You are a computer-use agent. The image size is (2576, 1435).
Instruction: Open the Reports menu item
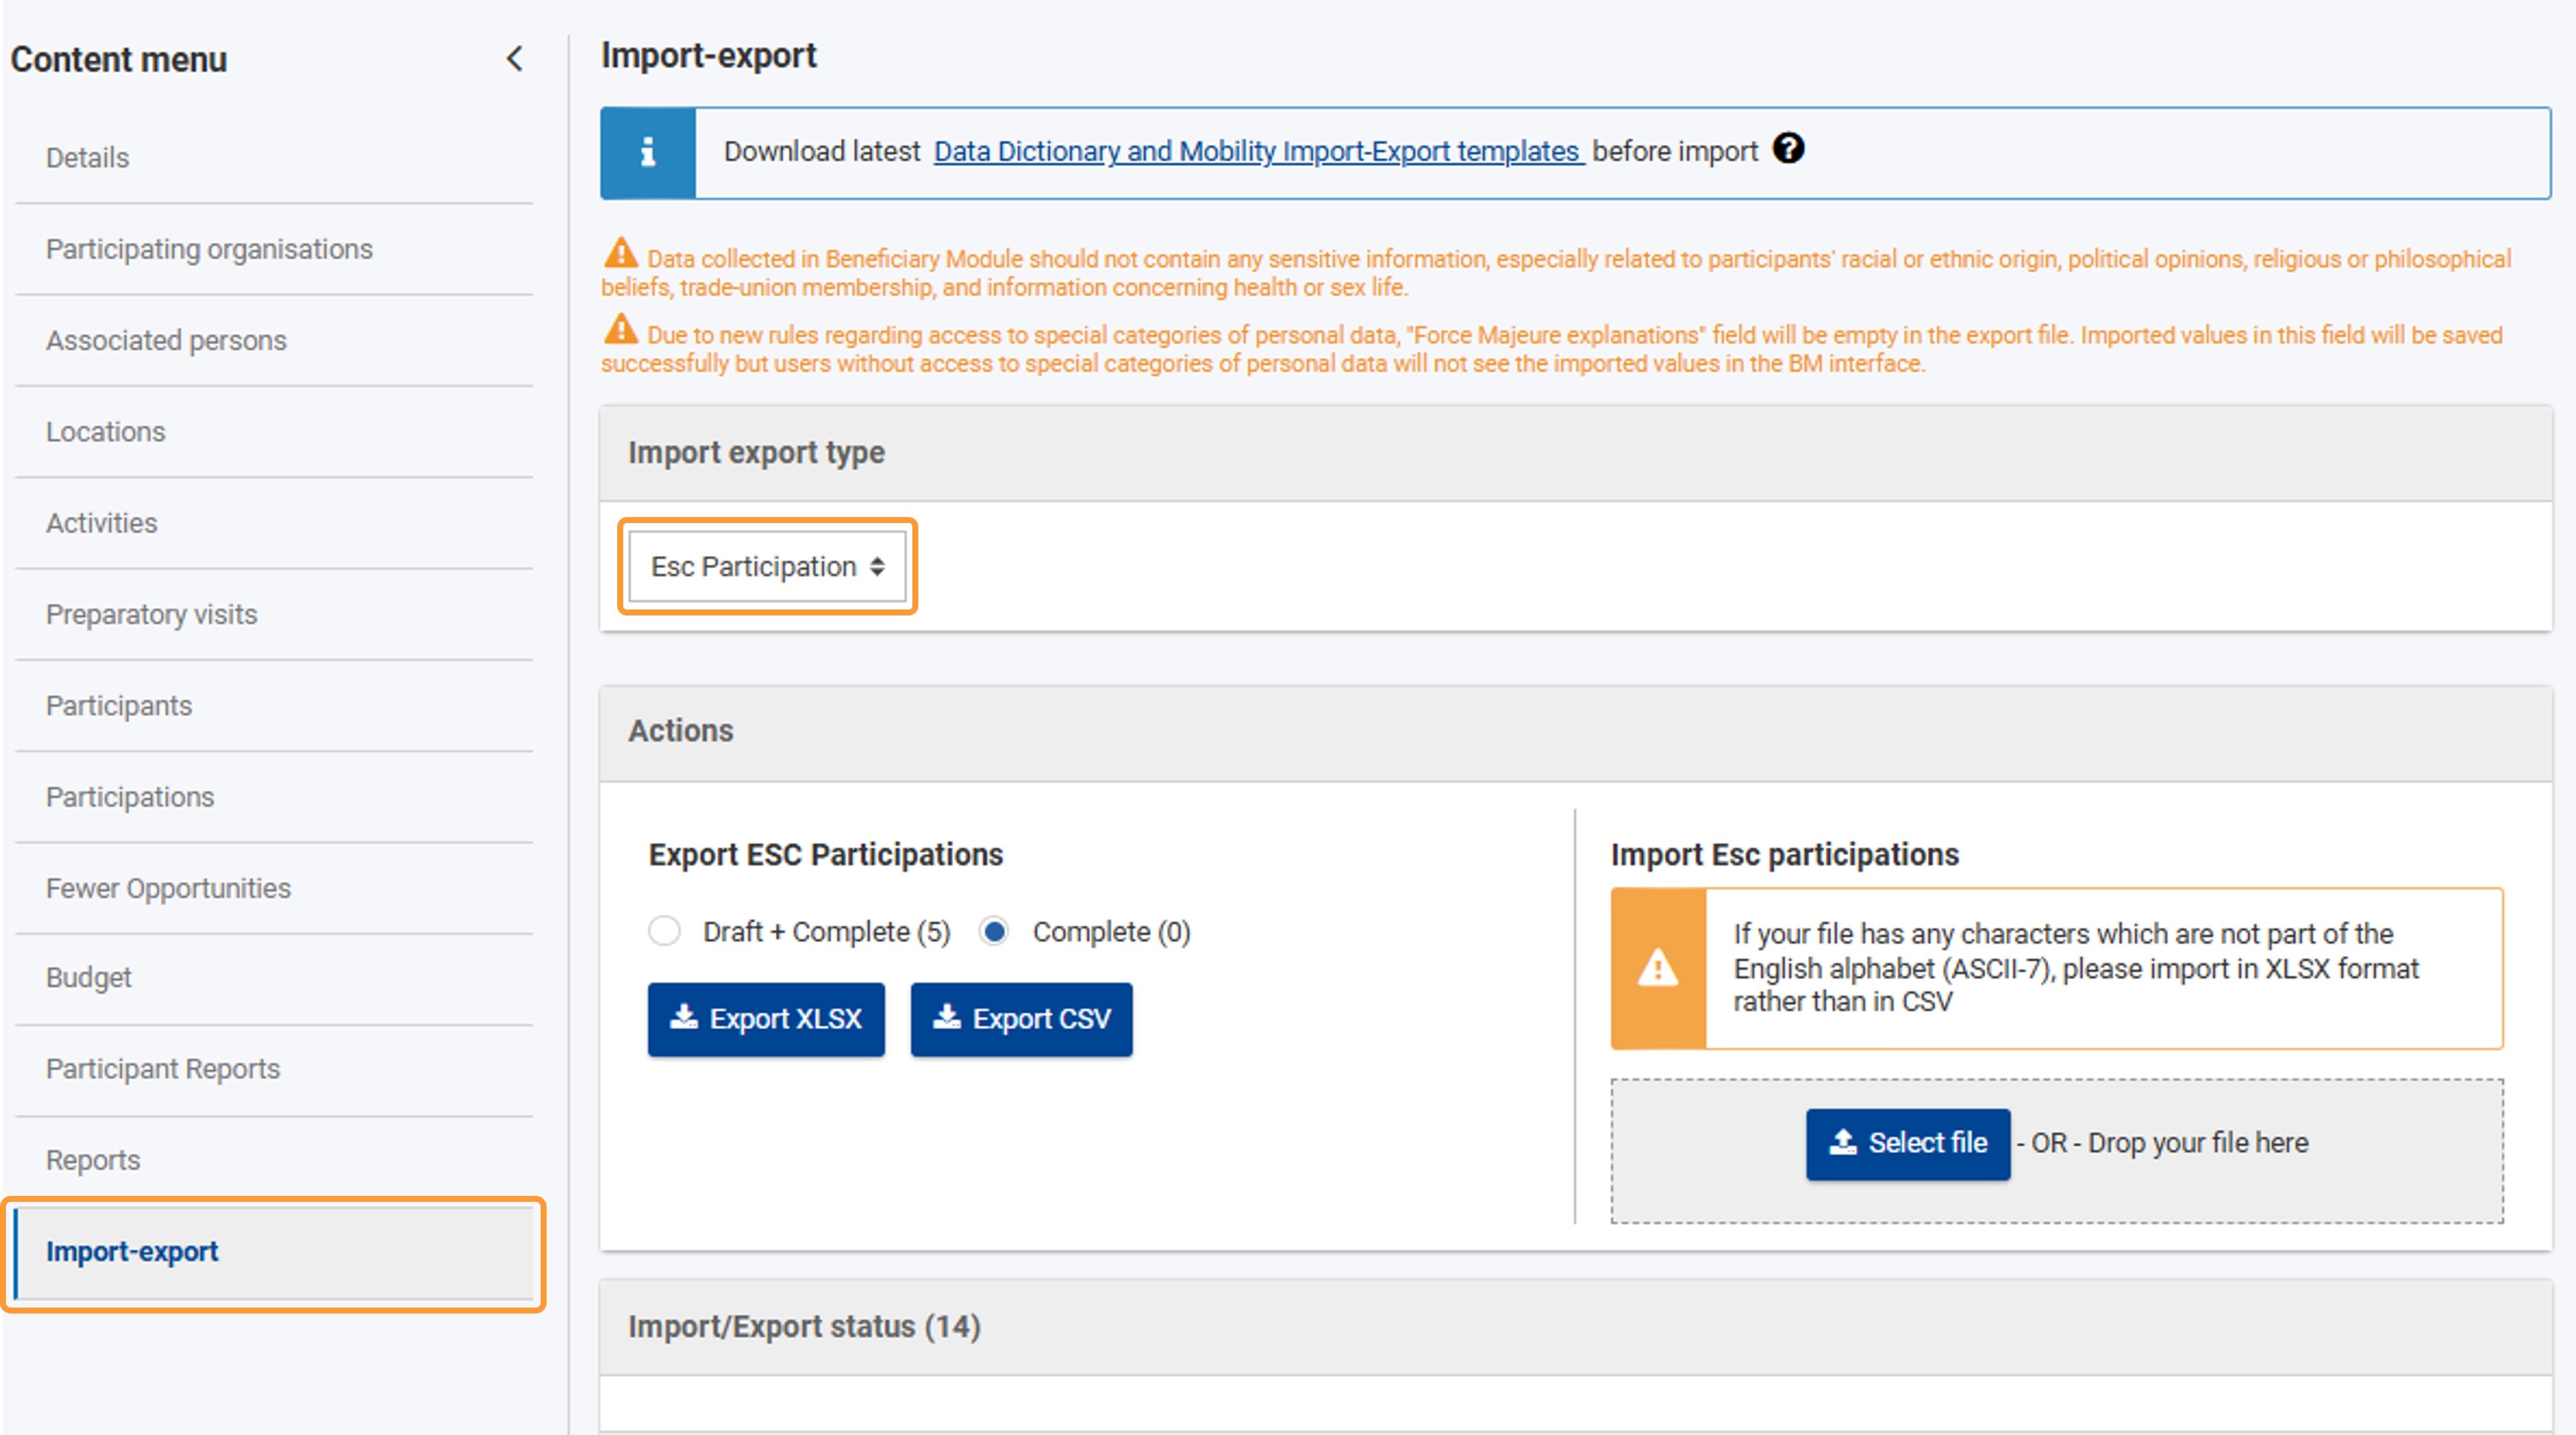[x=274, y=1160]
